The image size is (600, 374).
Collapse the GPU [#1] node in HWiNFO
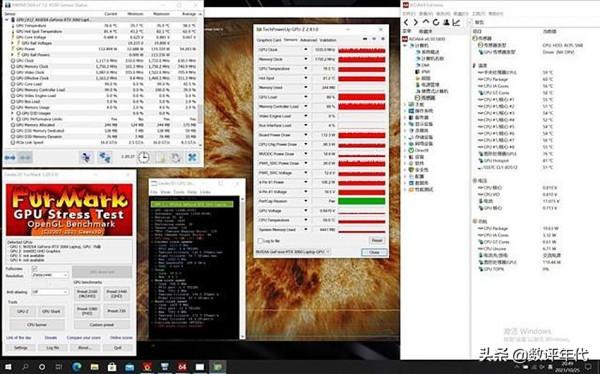pyautogui.click(x=7, y=20)
